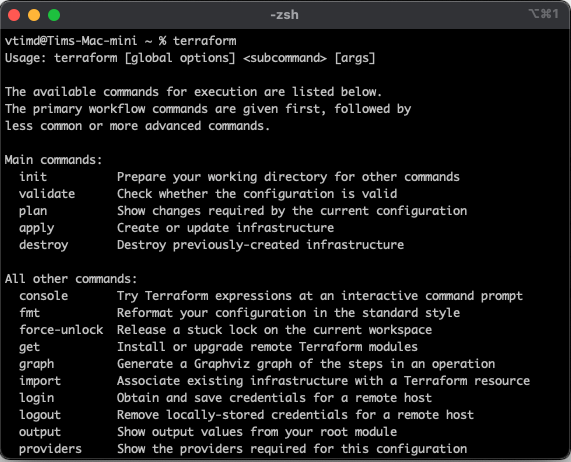Click the 'console' command name
Viewport: 571px width, 462px height.
tap(43, 296)
